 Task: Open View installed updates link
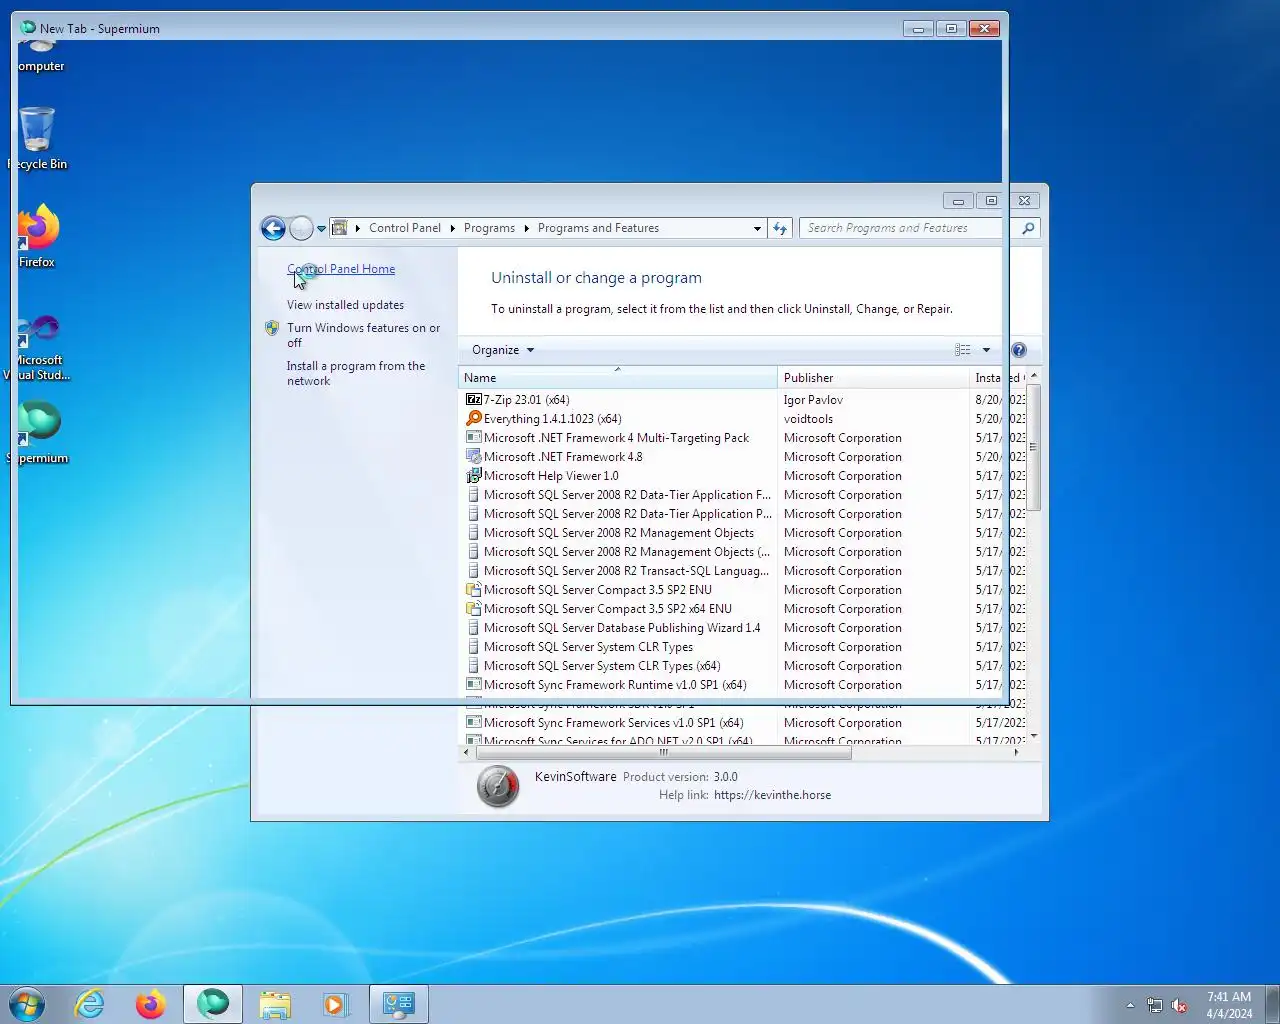coord(345,305)
